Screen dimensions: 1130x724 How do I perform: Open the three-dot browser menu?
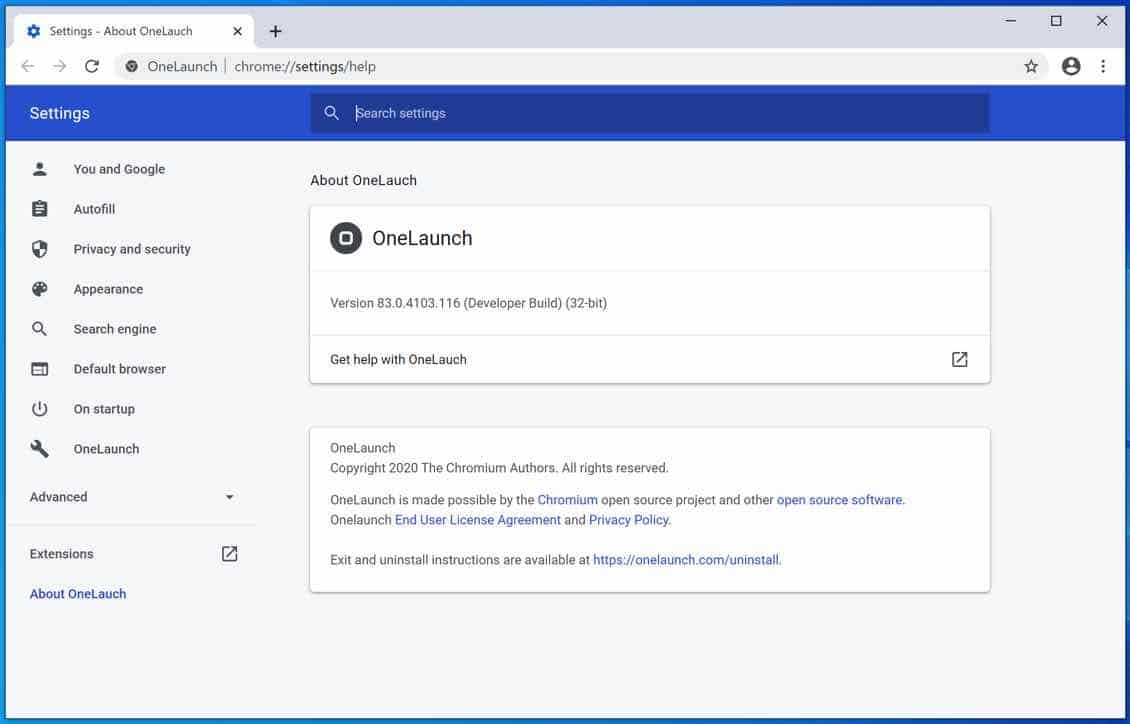[x=1103, y=66]
